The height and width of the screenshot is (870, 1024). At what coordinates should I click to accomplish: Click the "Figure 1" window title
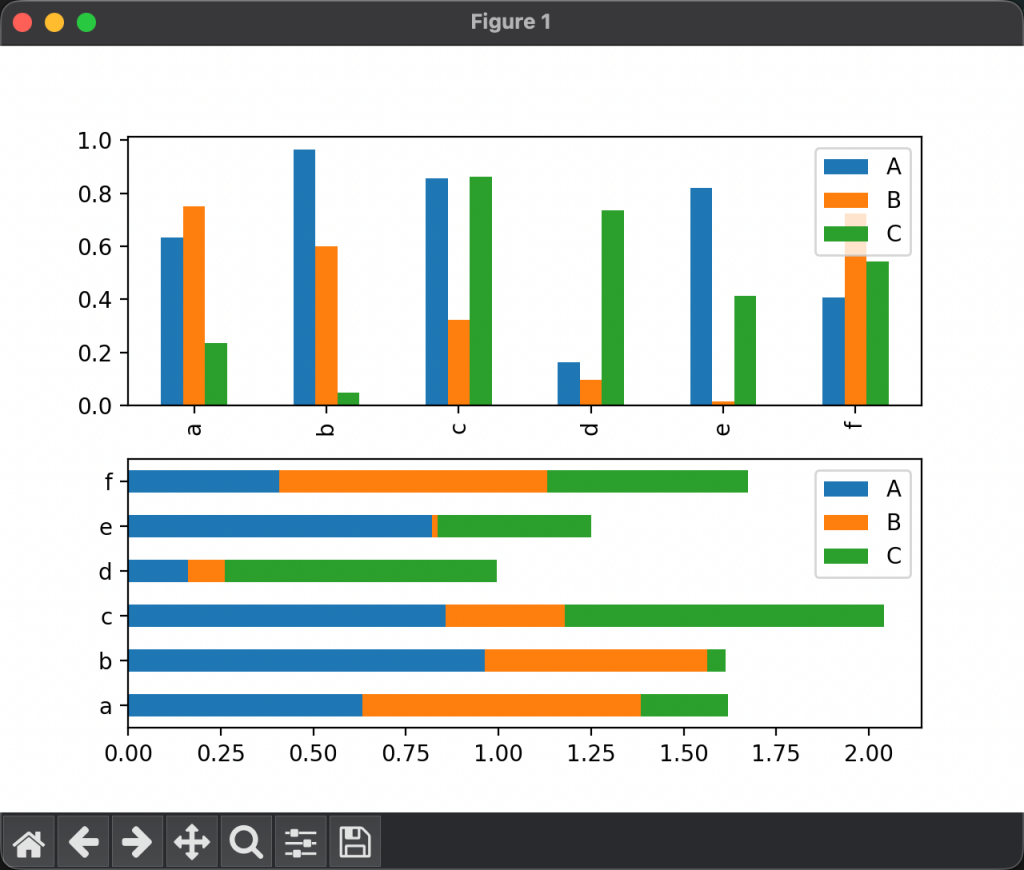[x=511, y=22]
